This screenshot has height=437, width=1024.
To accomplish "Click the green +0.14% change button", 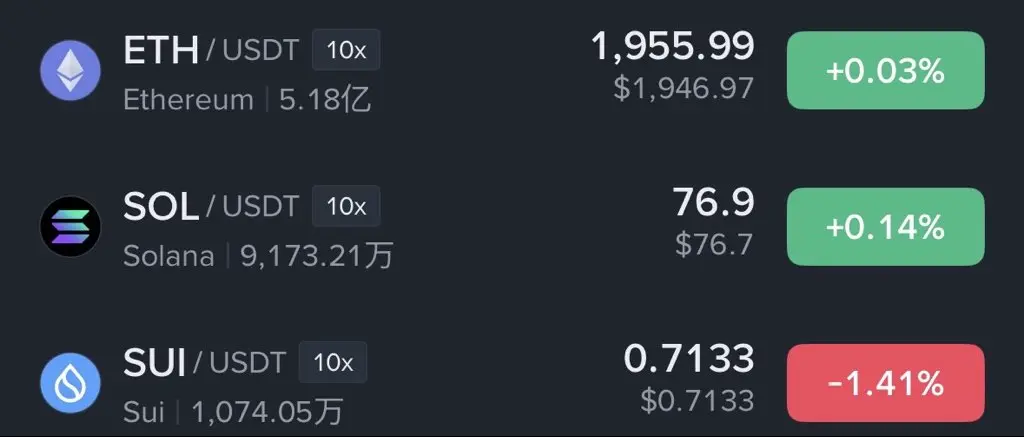I will click(886, 227).
